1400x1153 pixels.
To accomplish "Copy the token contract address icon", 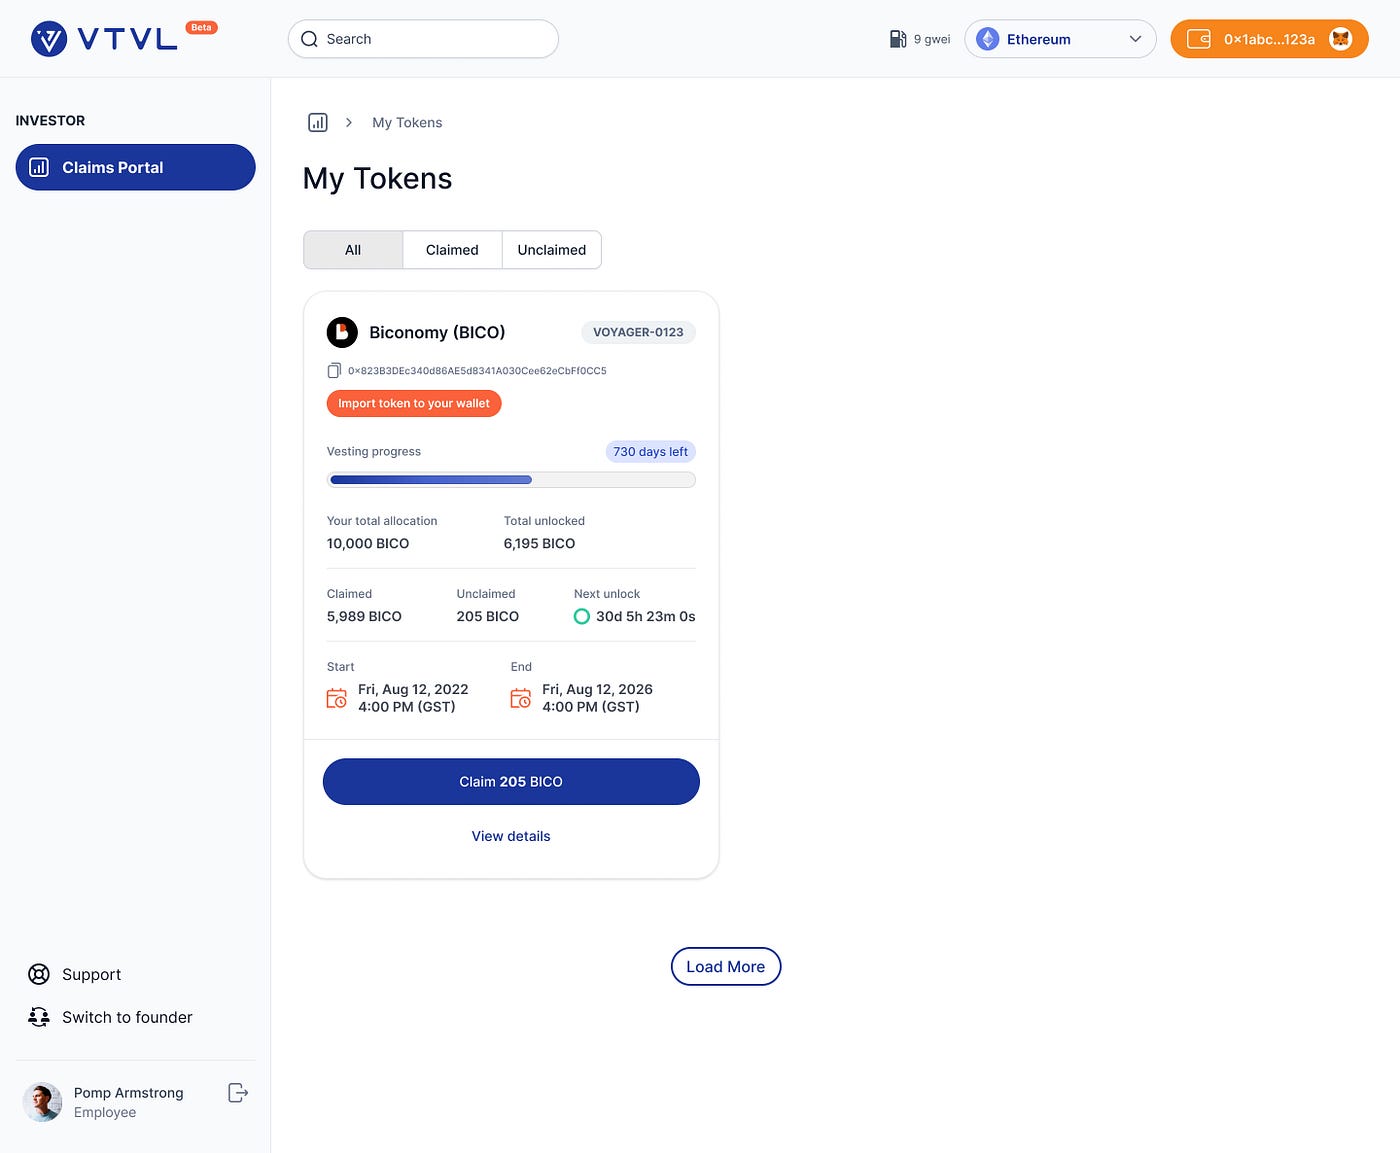I will pos(334,370).
